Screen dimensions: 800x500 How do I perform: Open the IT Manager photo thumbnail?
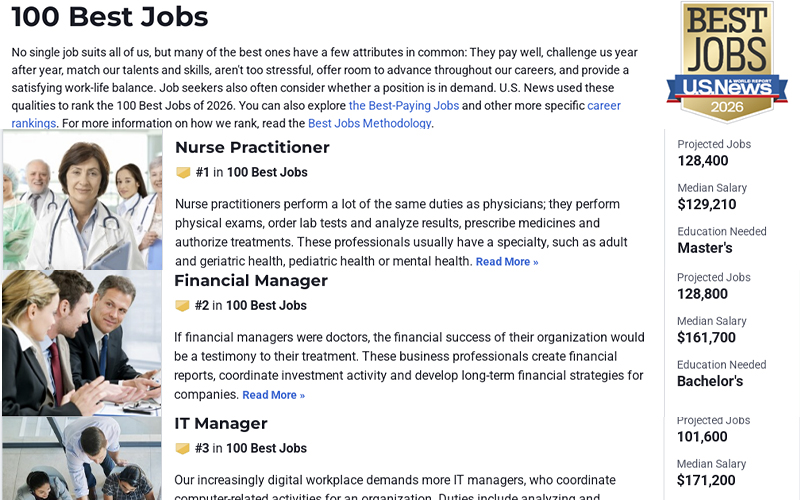point(81,458)
